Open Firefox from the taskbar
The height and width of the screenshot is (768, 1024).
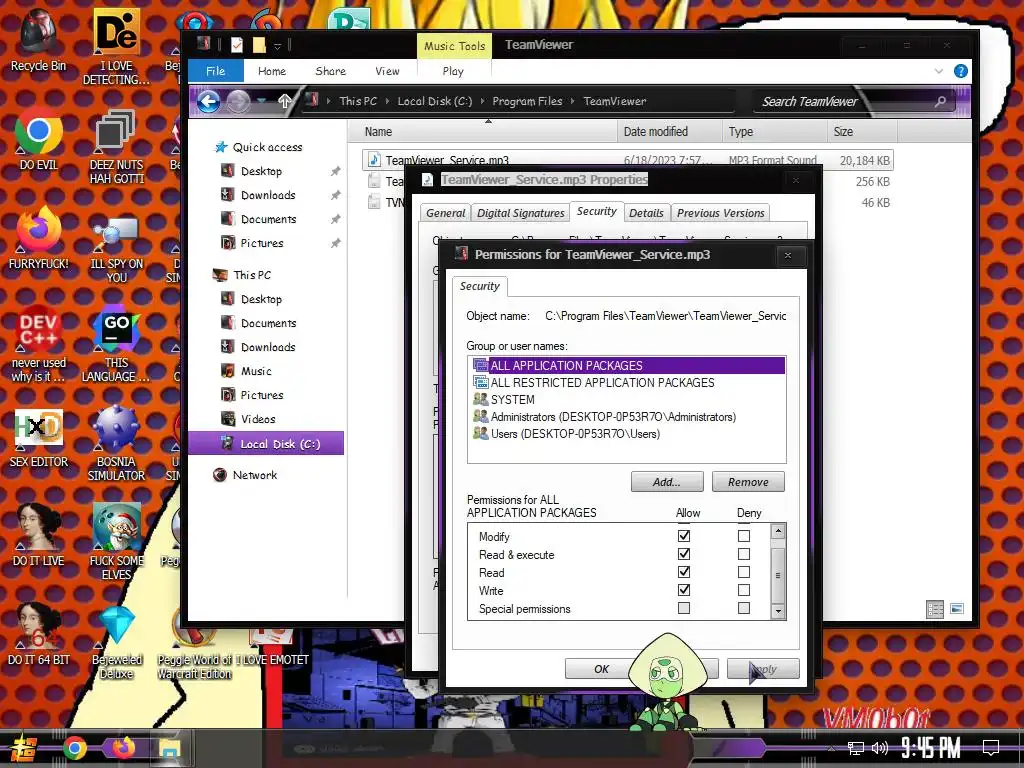(x=123, y=748)
